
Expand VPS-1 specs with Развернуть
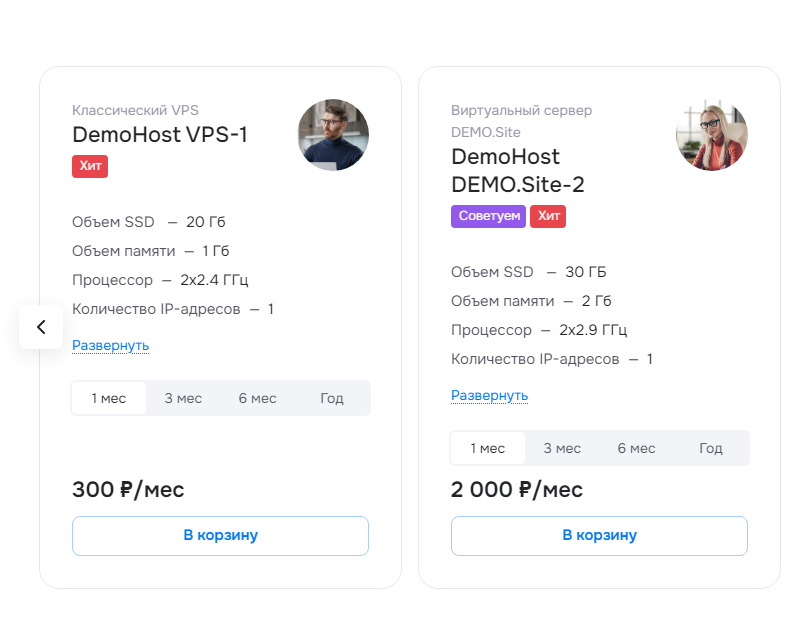[x=110, y=345]
